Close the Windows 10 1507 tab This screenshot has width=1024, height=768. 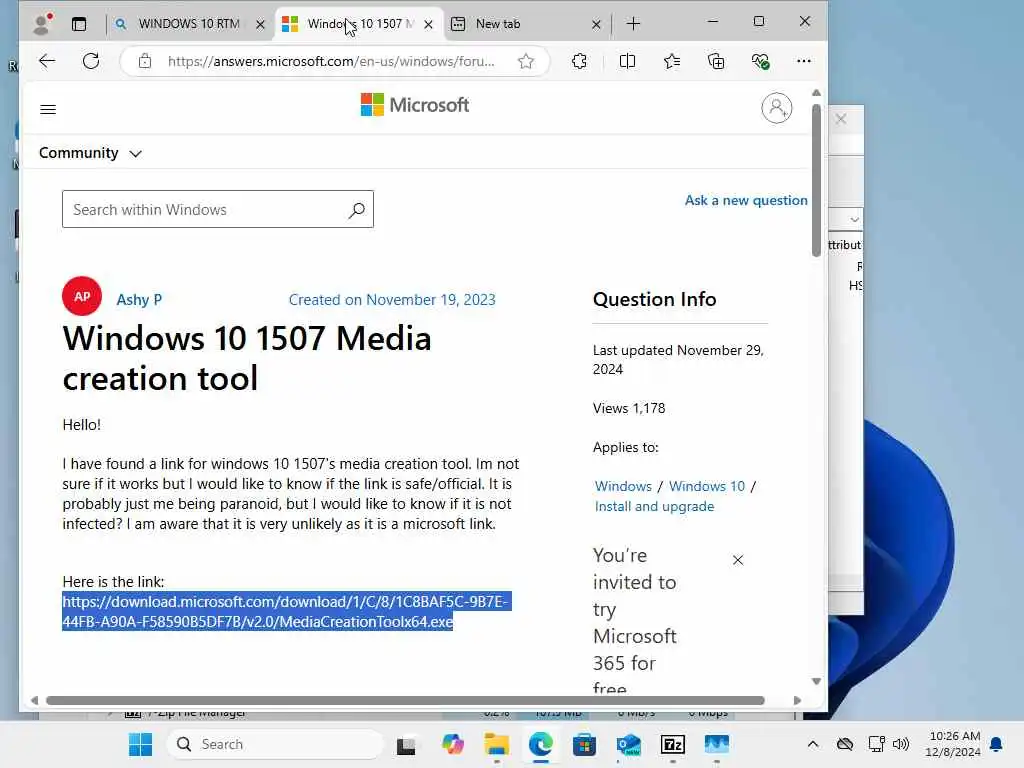coord(428,25)
